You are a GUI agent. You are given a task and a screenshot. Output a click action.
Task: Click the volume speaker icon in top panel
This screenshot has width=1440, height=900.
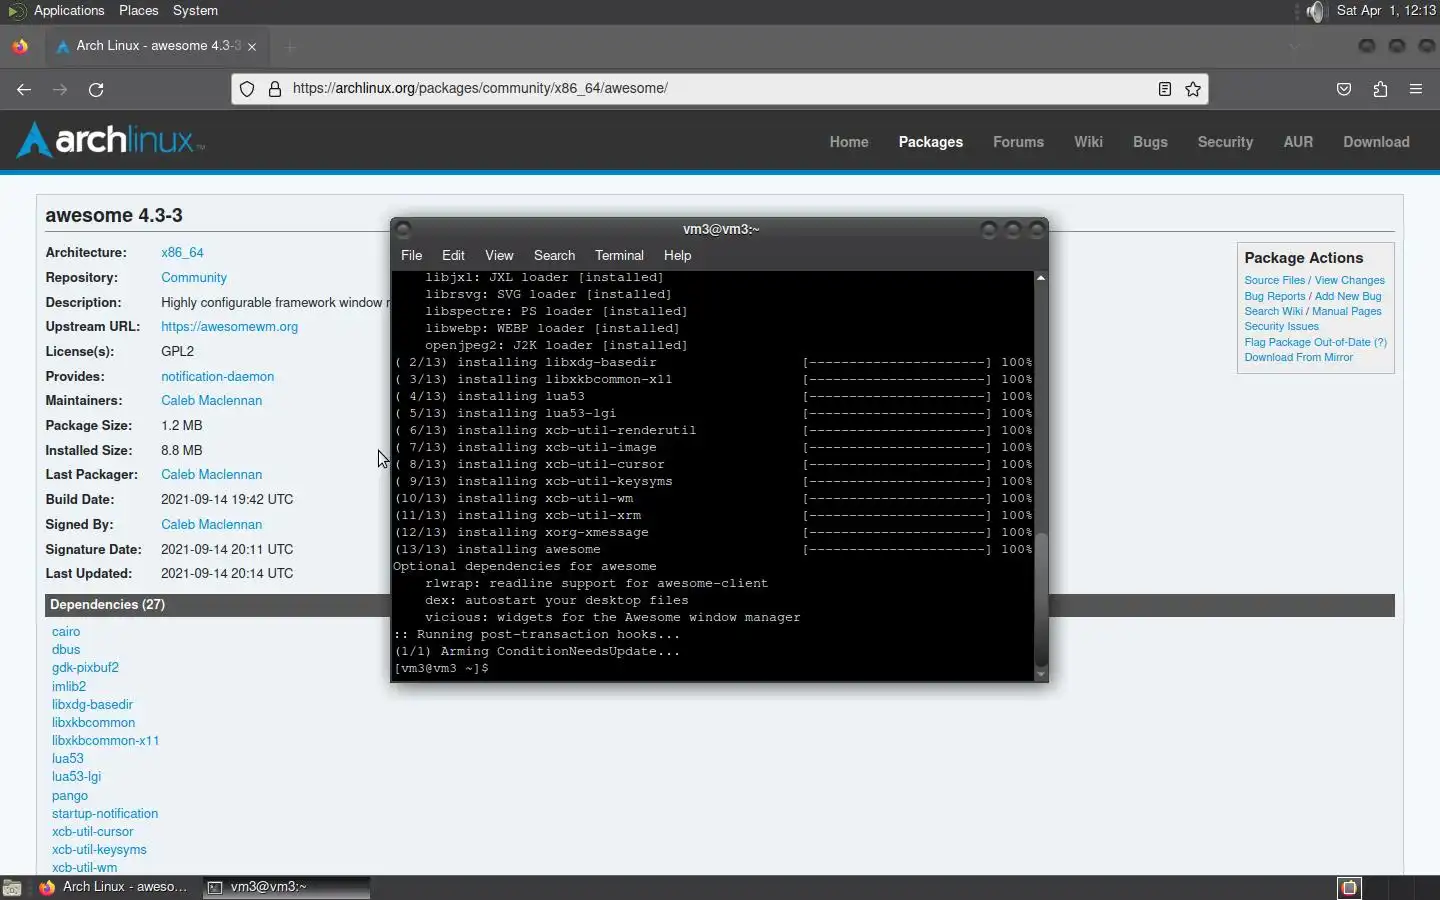point(1315,11)
